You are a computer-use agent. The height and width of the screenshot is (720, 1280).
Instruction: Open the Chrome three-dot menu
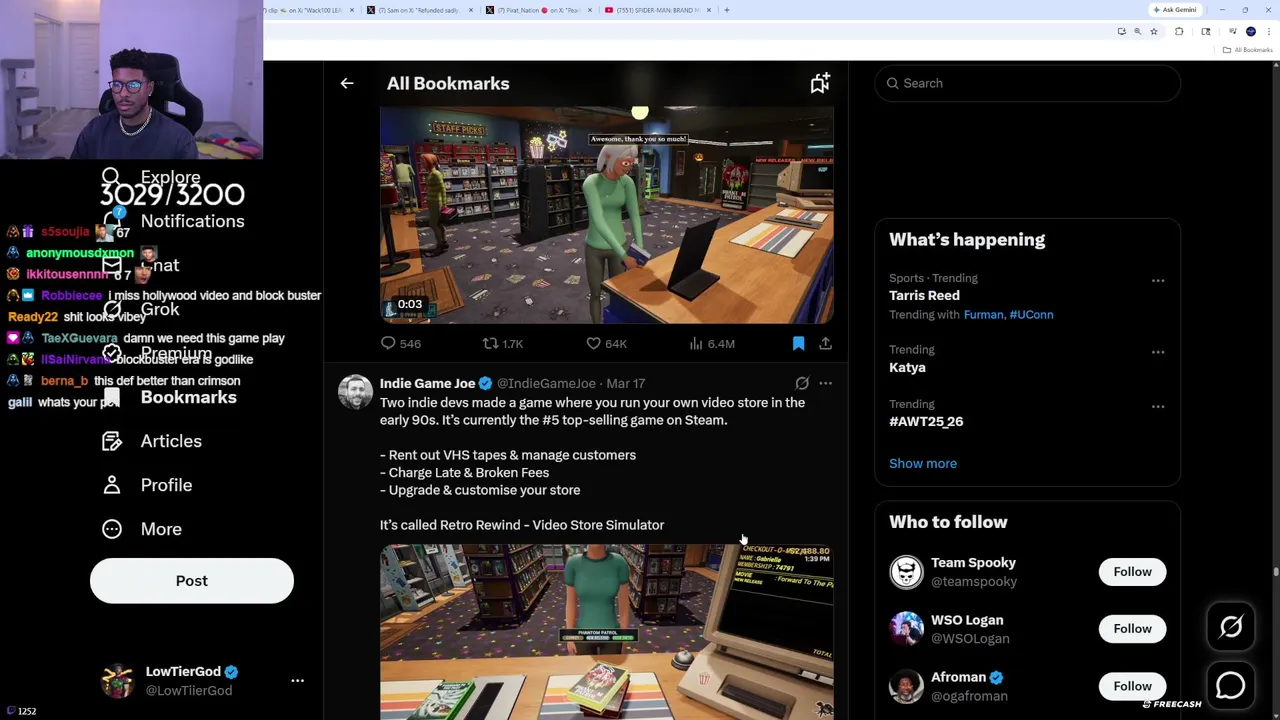click(x=1268, y=32)
